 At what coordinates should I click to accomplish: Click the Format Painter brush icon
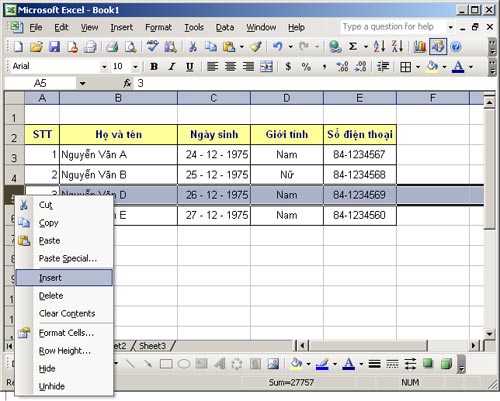(256, 47)
